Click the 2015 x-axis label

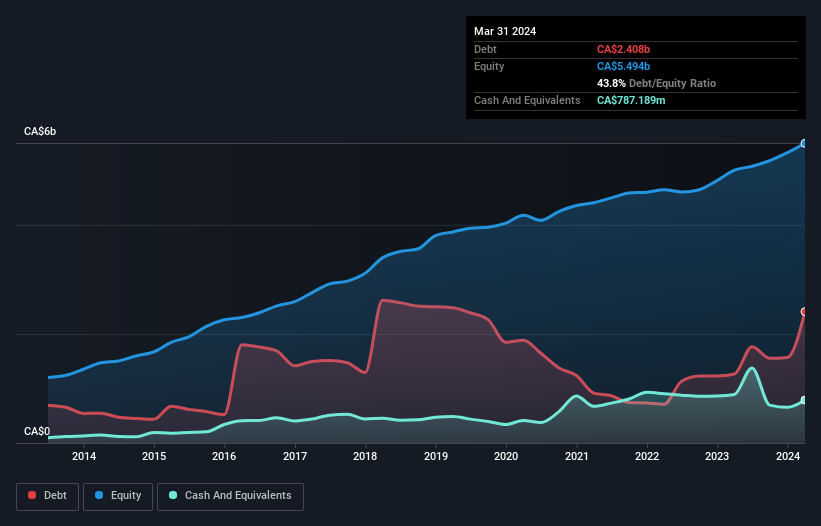click(154, 456)
